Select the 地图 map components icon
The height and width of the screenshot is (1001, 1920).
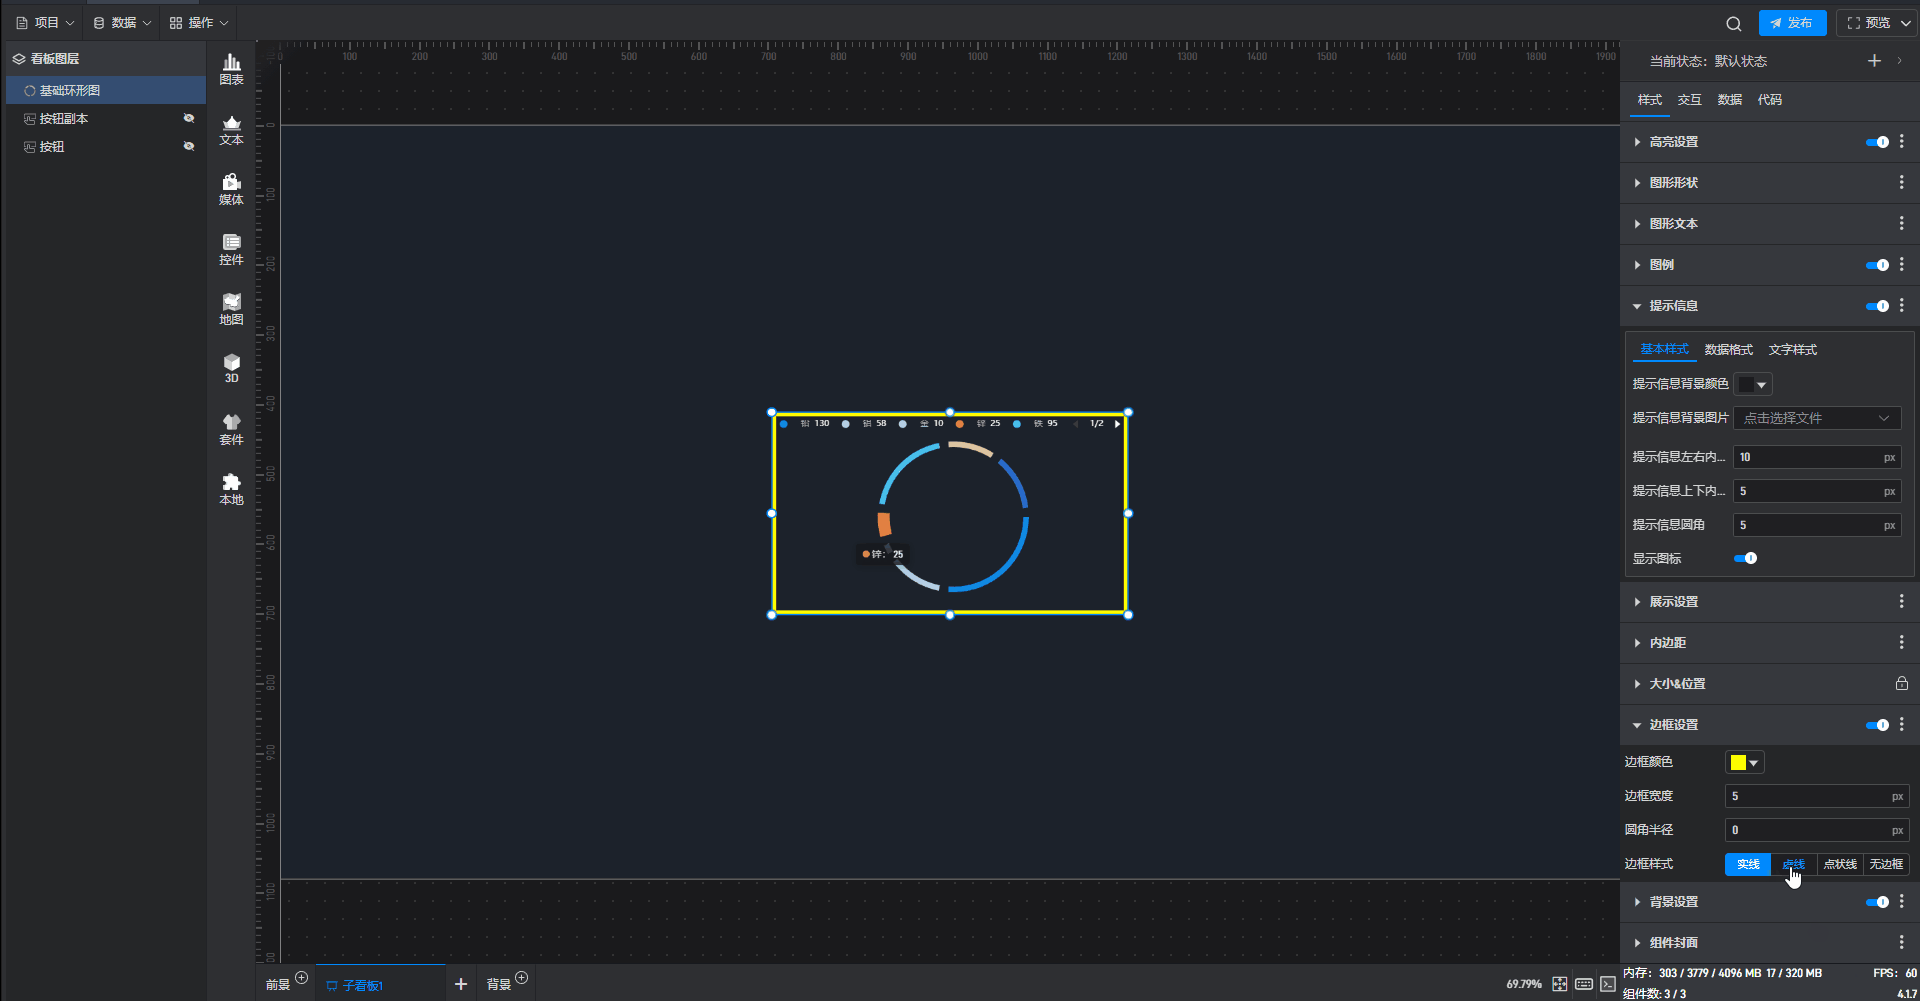[x=231, y=309]
